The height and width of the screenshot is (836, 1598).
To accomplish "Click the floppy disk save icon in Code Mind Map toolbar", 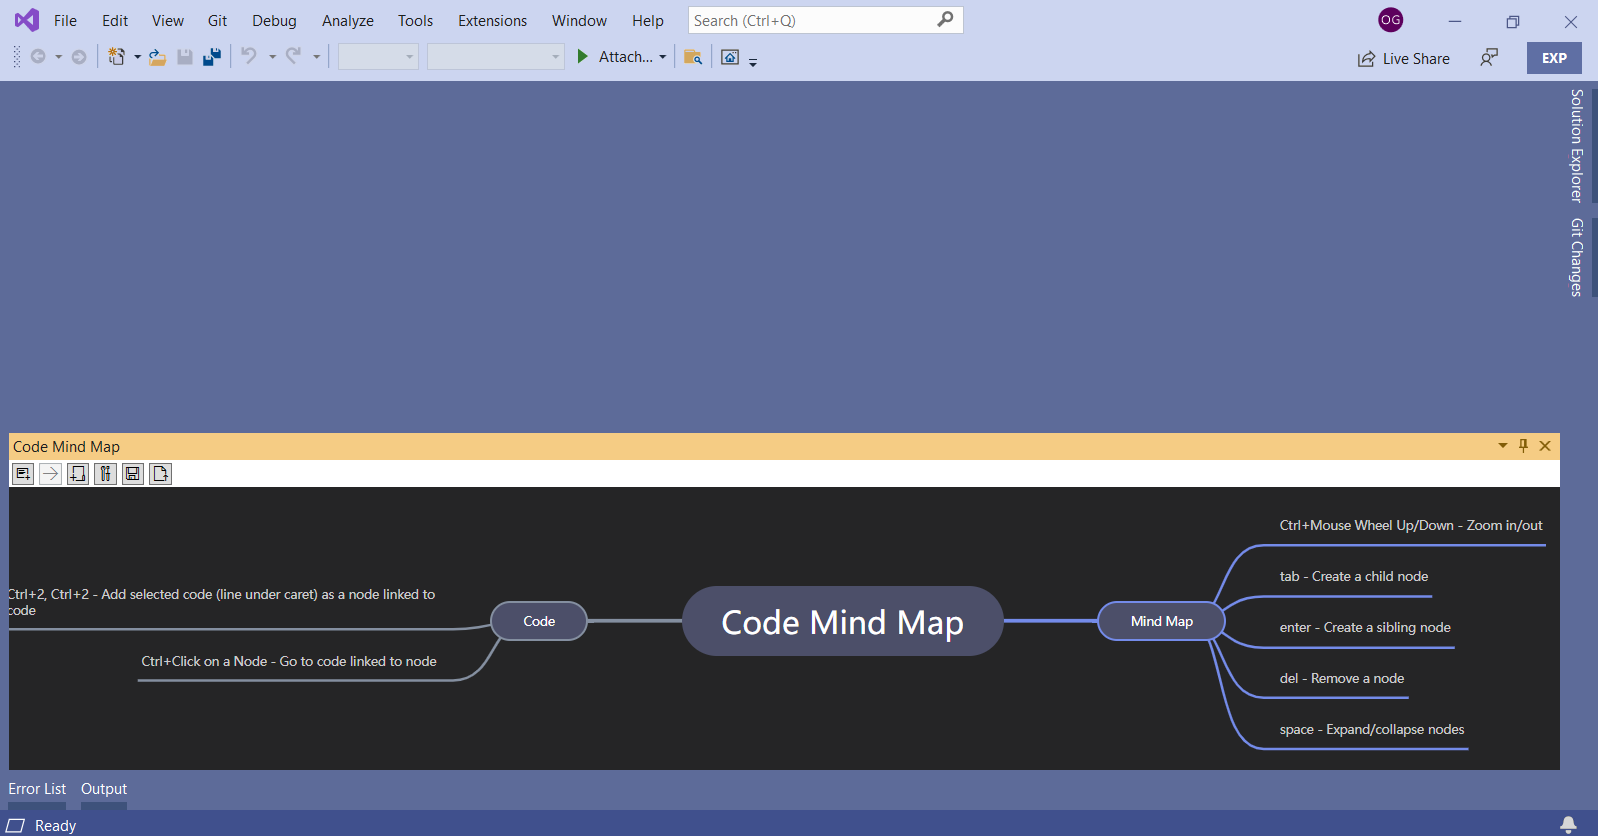I will (133, 474).
